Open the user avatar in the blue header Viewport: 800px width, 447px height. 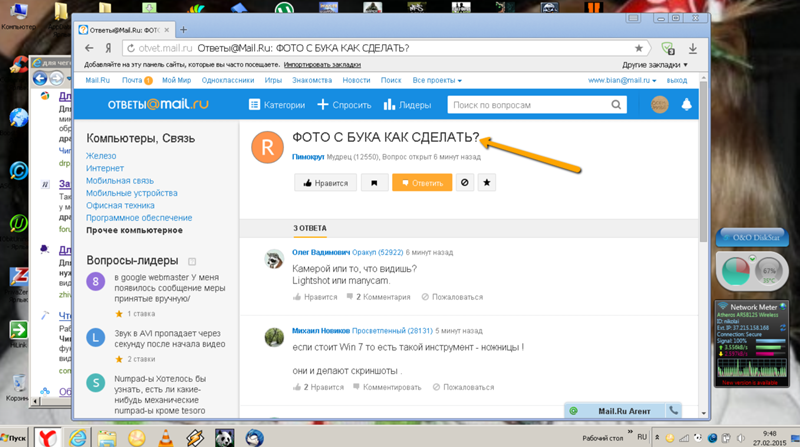659,104
